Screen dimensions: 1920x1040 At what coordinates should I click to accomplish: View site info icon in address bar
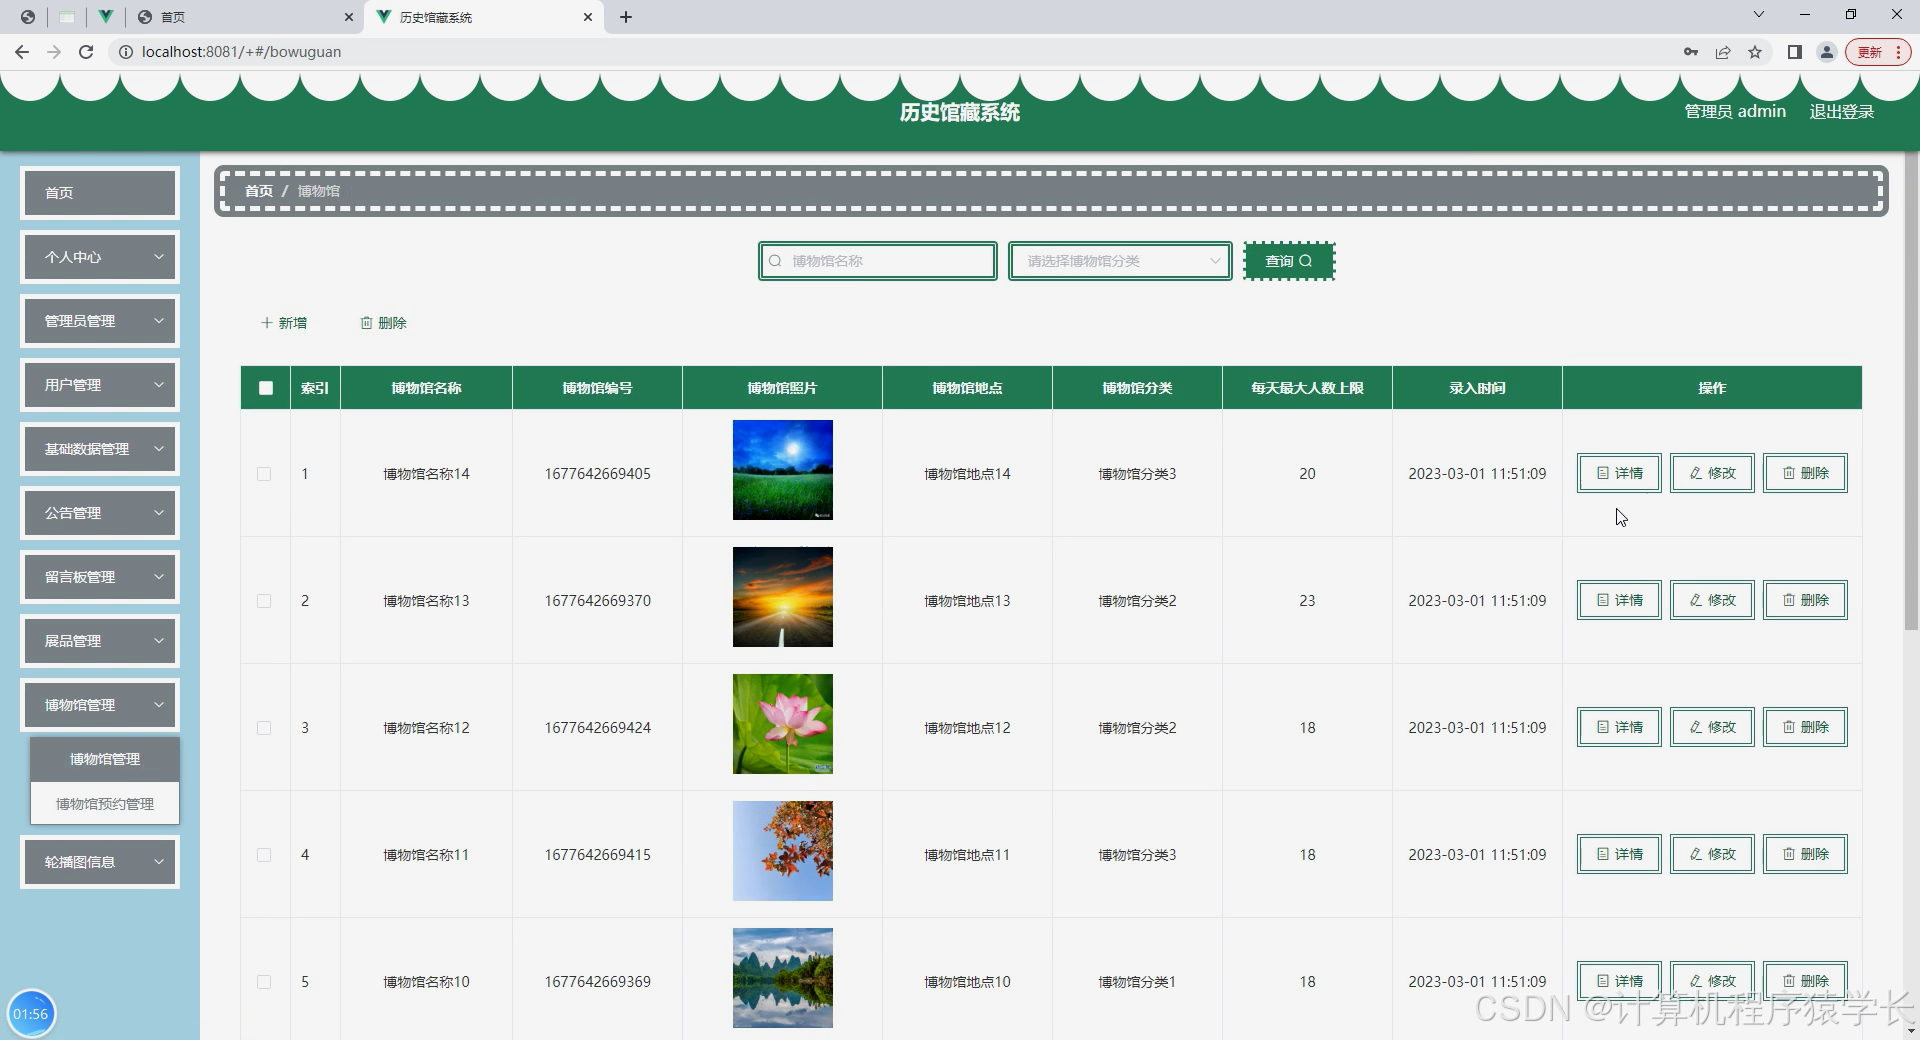click(x=126, y=52)
